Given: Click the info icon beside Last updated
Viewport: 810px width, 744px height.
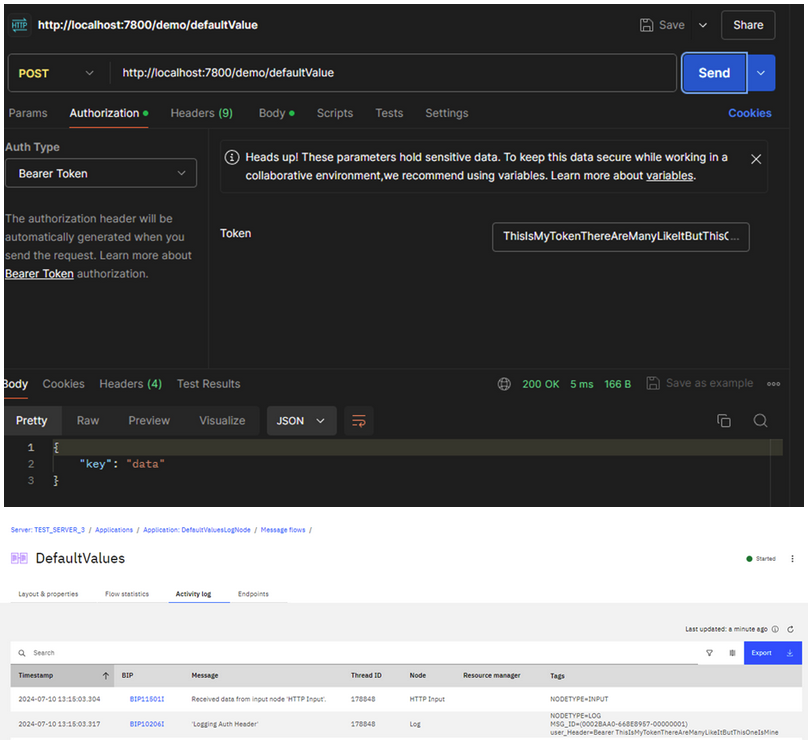Looking at the screenshot, I should tap(775, 629).
